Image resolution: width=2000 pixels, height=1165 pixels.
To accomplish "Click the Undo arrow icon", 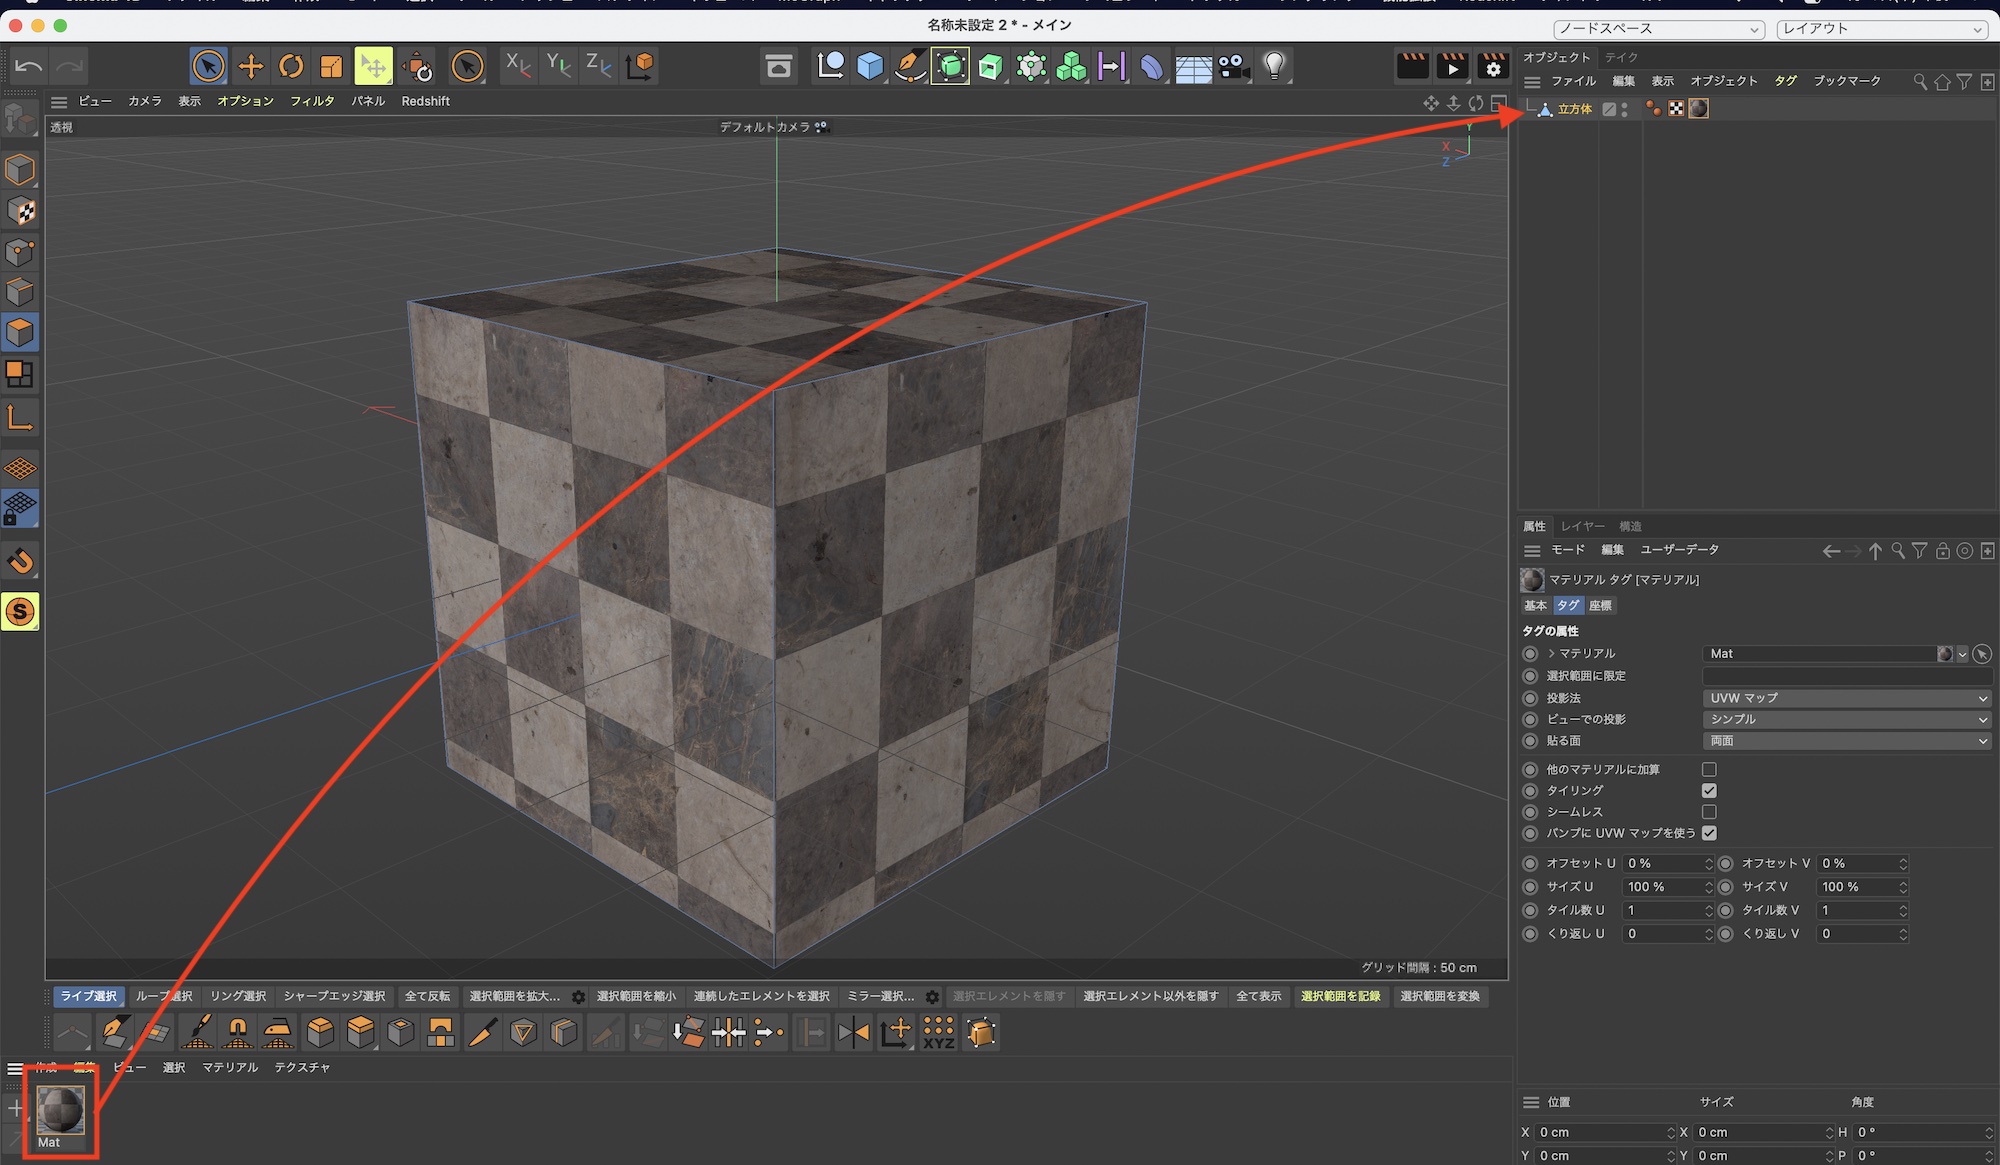I will (x=29, y=67).
